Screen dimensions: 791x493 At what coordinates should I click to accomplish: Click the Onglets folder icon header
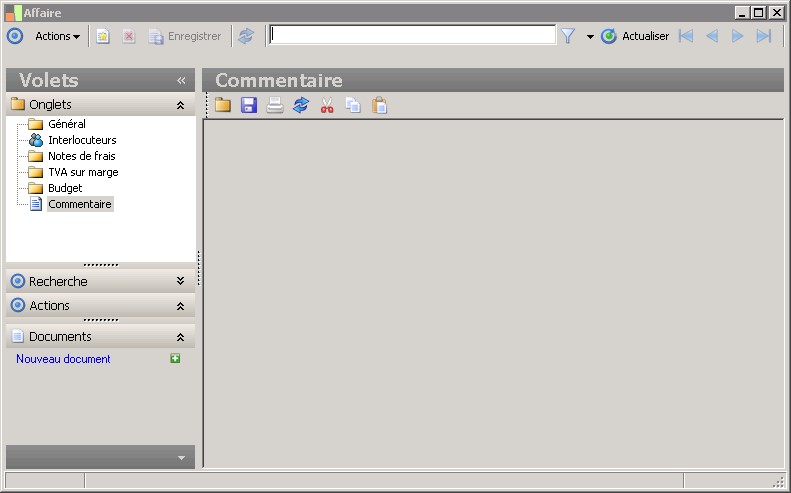[x=18, y=104]
